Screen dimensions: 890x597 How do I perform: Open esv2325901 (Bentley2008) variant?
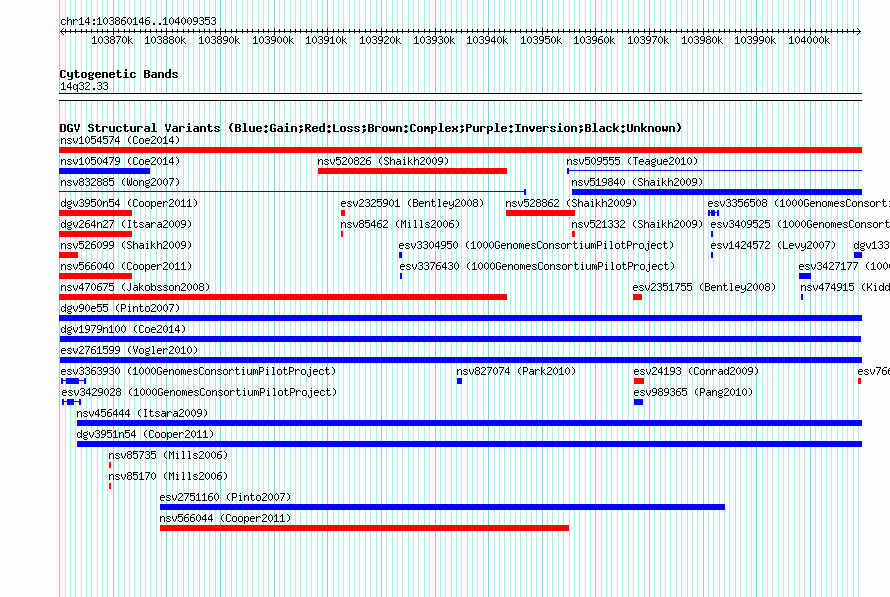pyautogui.click(x=412, y=203)
